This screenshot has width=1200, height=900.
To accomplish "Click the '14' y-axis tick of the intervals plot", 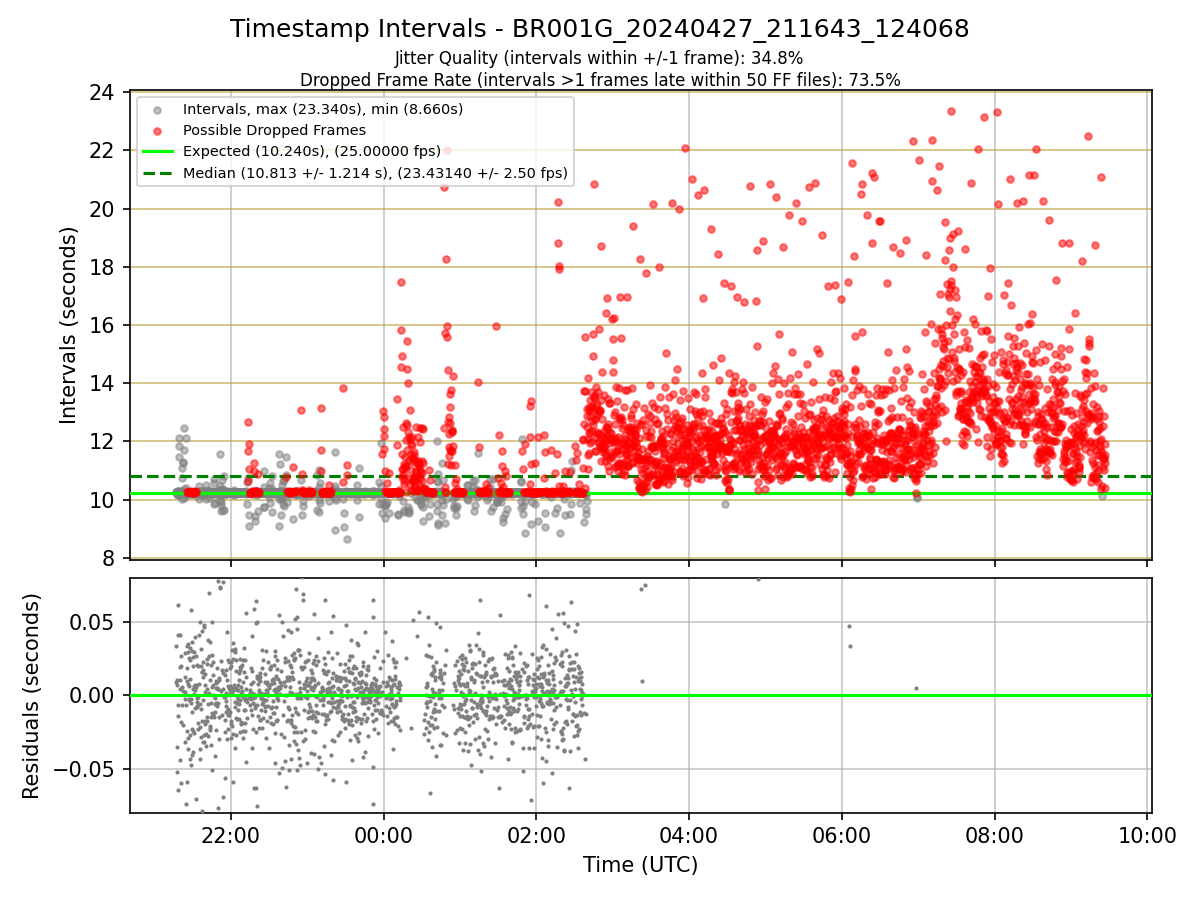I will pos(101,383).
